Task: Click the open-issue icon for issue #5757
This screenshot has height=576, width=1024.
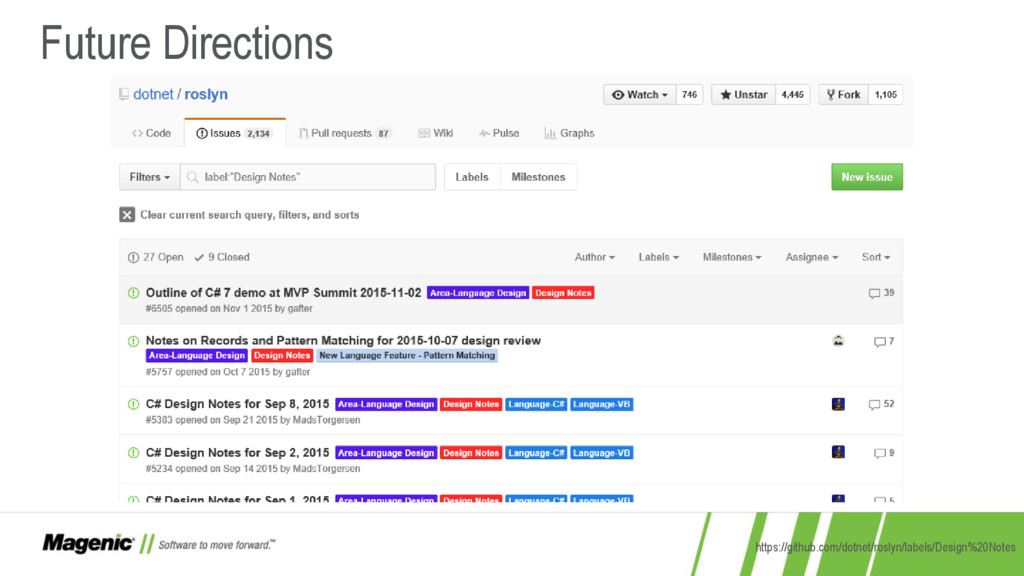Action: click(133, 341)
